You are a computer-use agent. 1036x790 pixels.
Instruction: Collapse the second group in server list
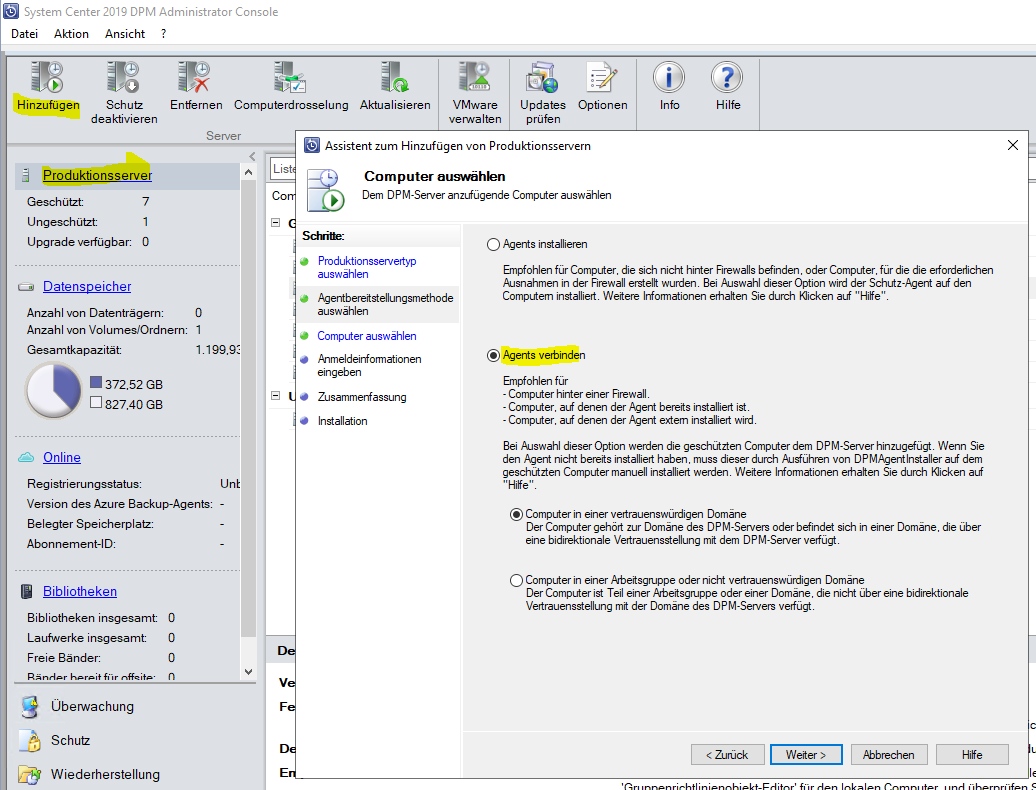coord(276,396)
